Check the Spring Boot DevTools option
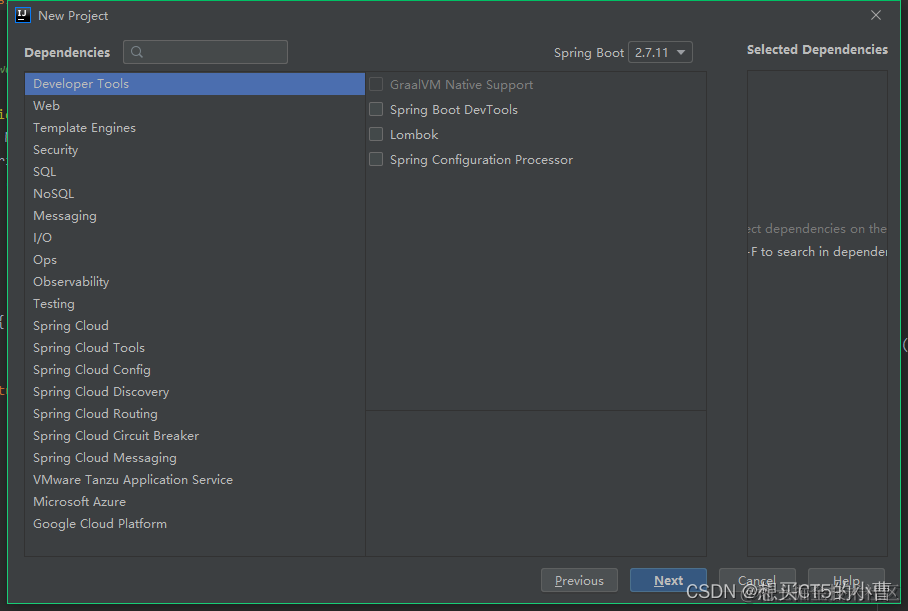This screenshot has width=908, height=611. click(376, 109)
